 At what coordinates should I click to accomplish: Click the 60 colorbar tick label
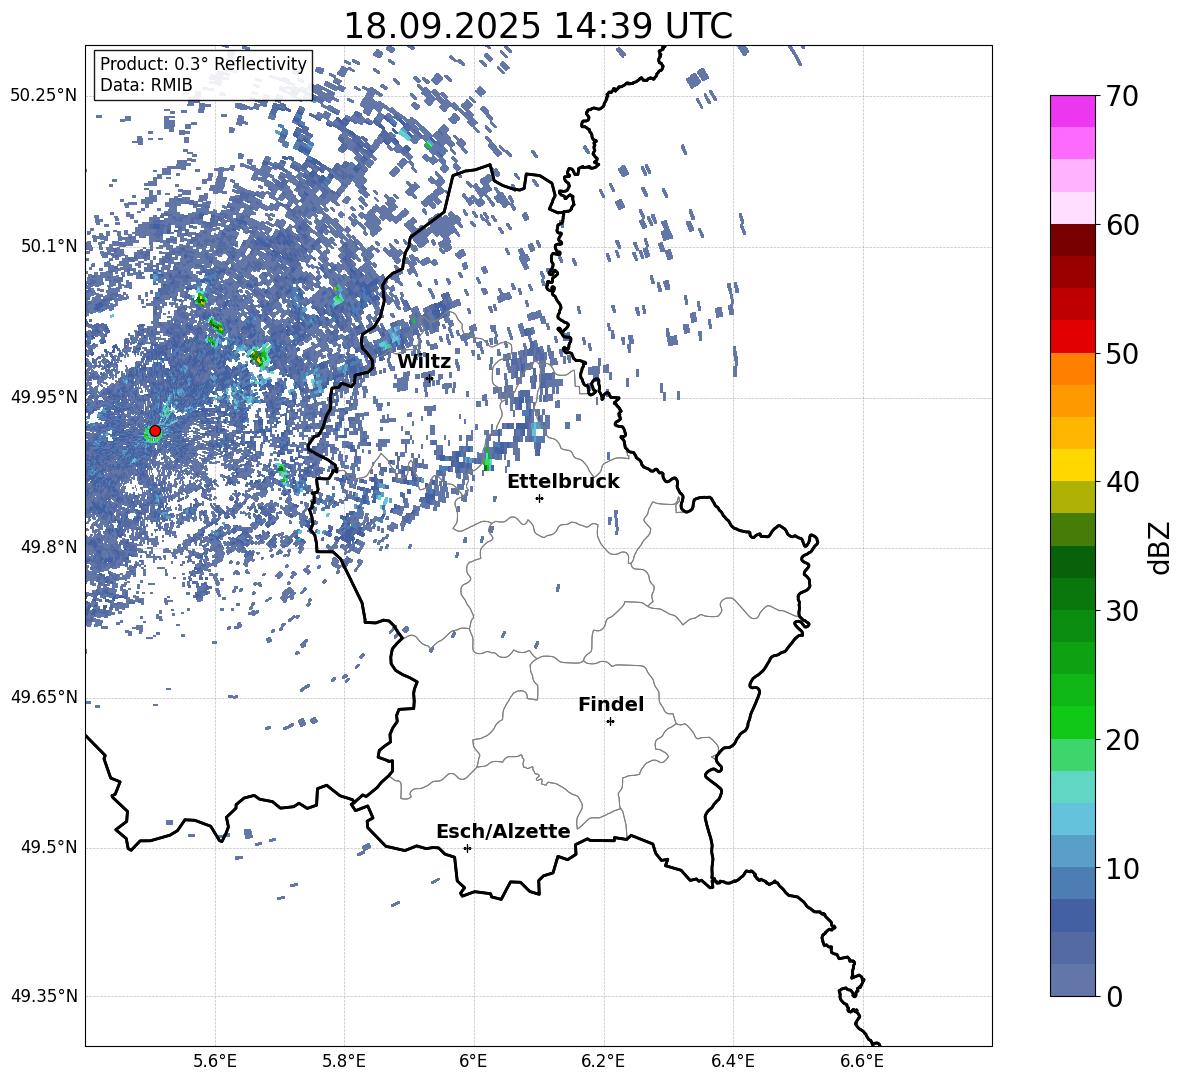[1122, 225]
